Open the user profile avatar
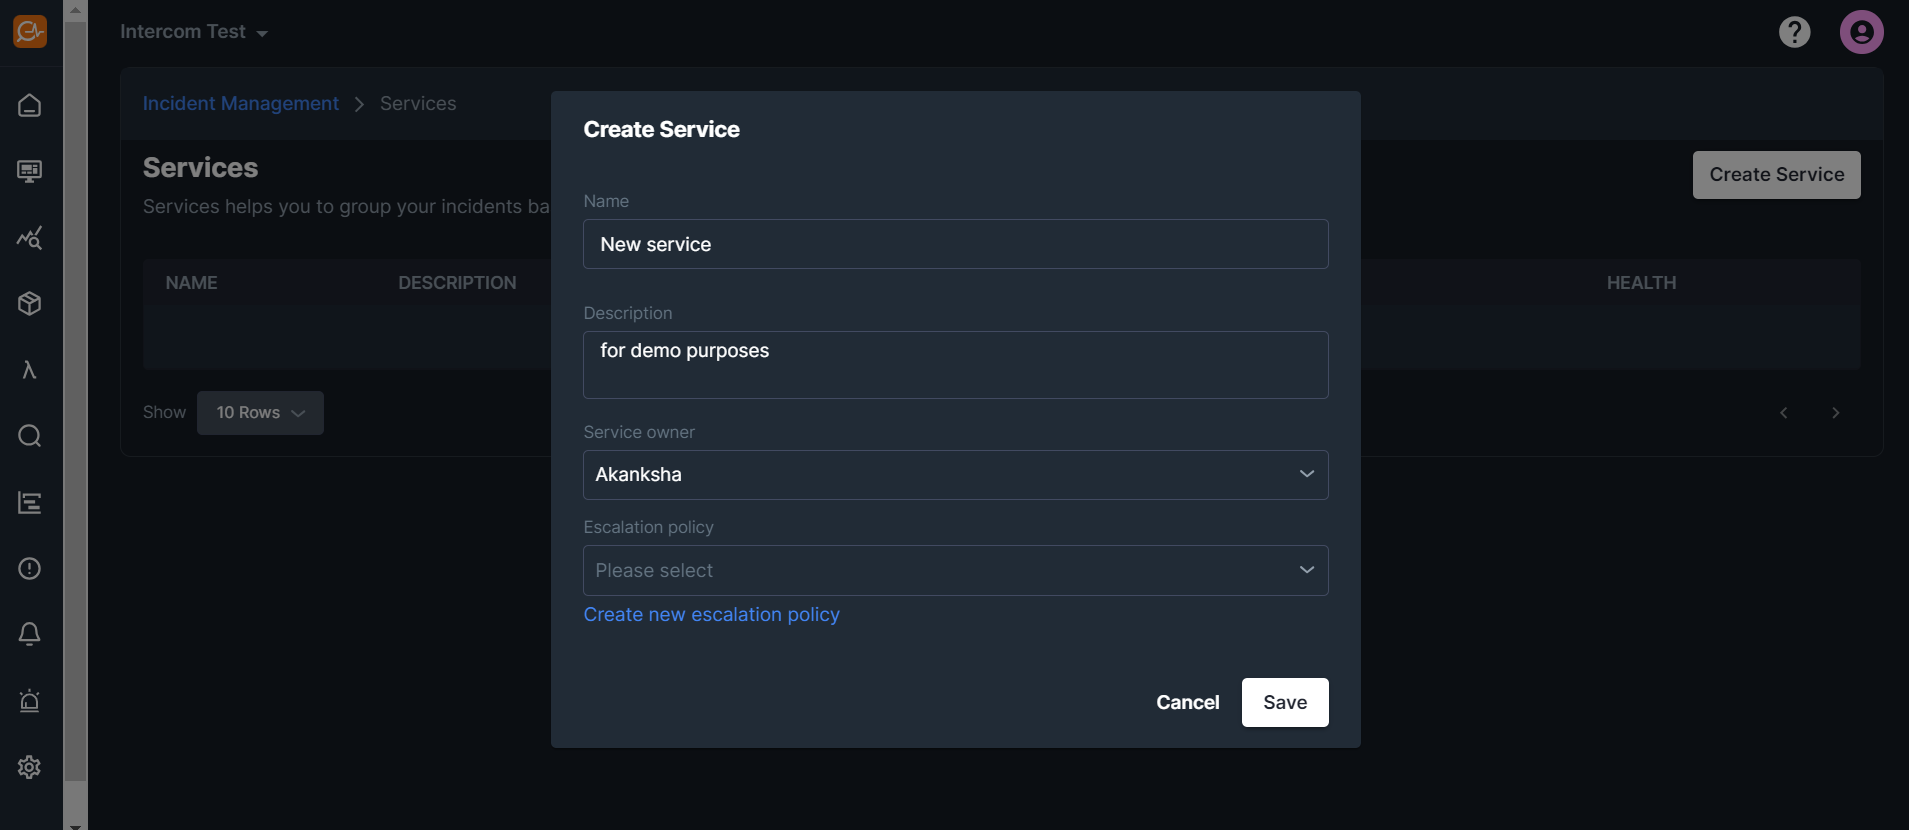 pyautogui.click(x=1861, y=32)
